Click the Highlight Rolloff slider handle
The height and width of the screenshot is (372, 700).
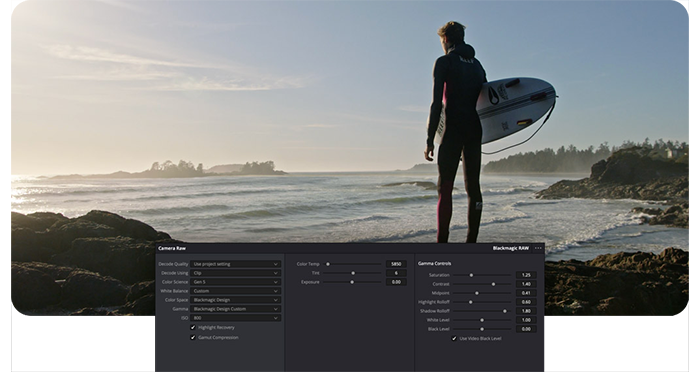coord(471,302)
